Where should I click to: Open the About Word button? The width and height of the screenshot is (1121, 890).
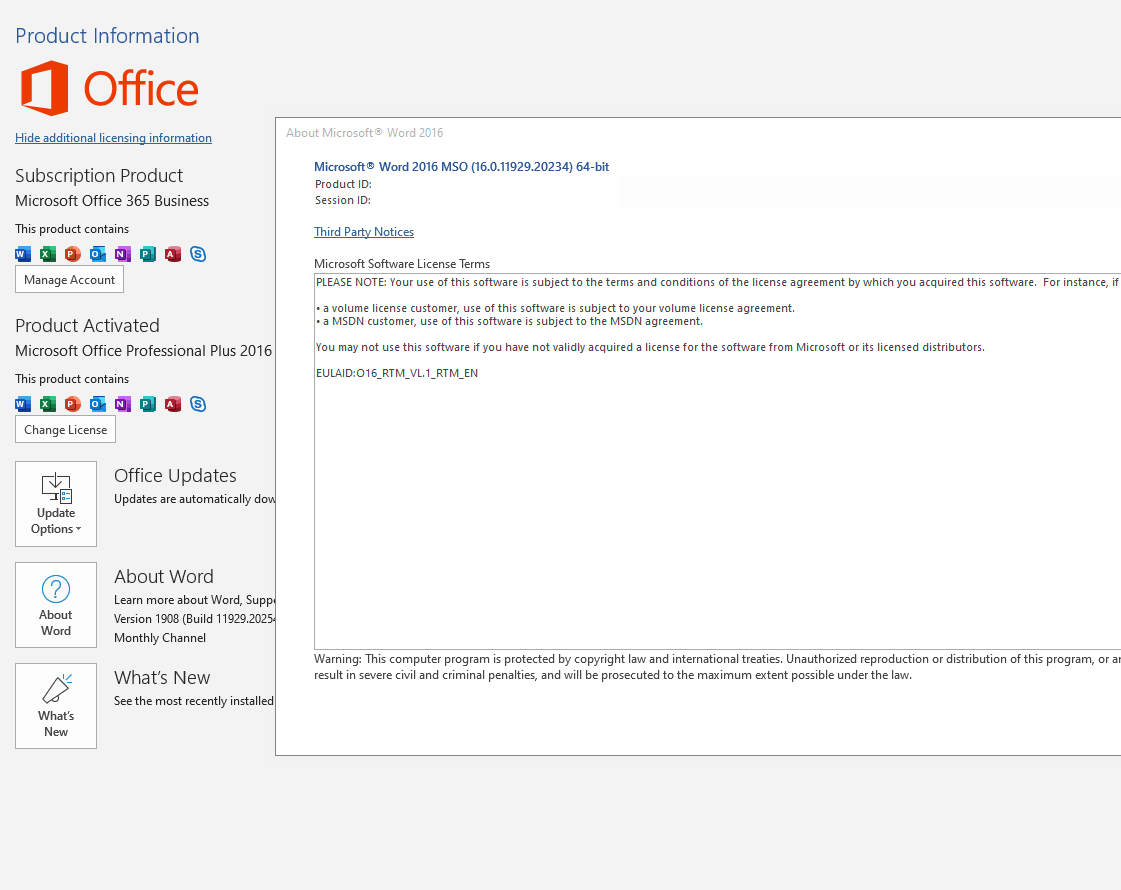pyautogui.click(x=56, y=605)
